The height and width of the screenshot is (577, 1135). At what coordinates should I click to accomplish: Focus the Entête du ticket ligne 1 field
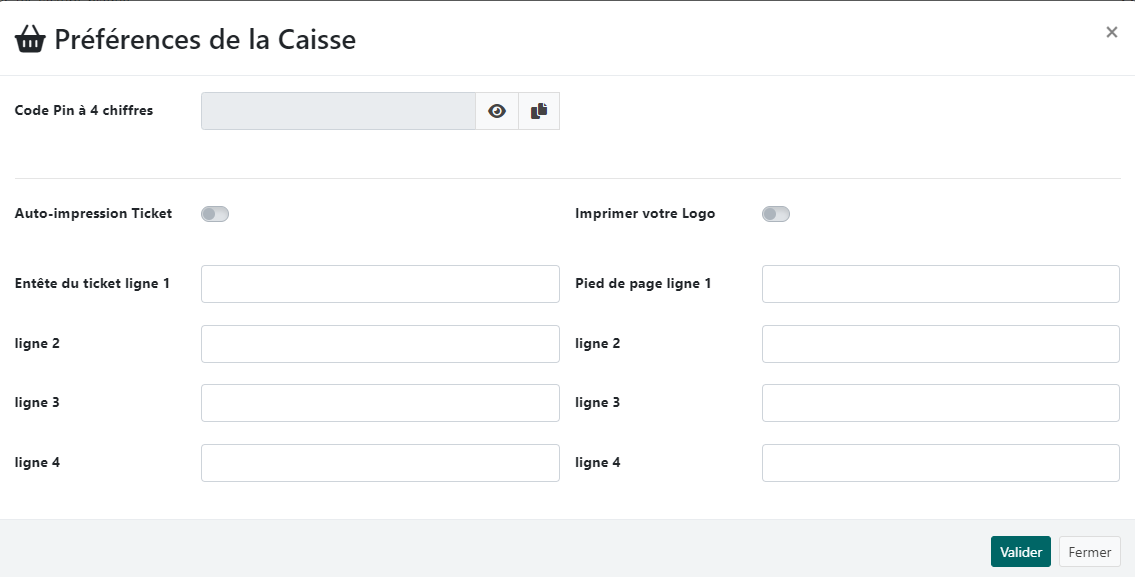[x=380, y=284]
